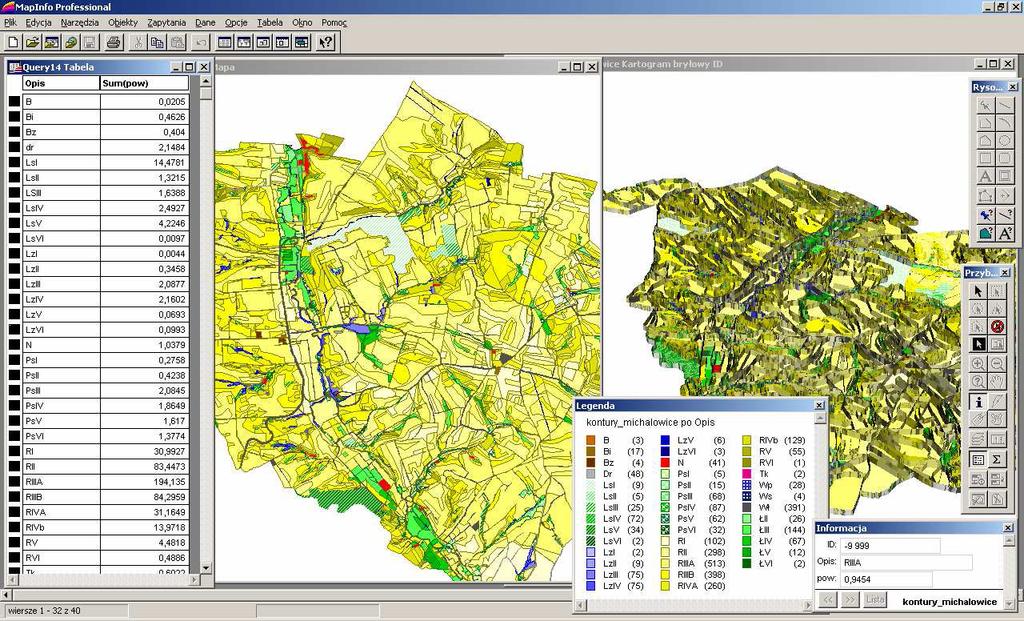1024x621 pixels.
Task: Toggle selection box for row LzIV
Action: coord(14,300)
